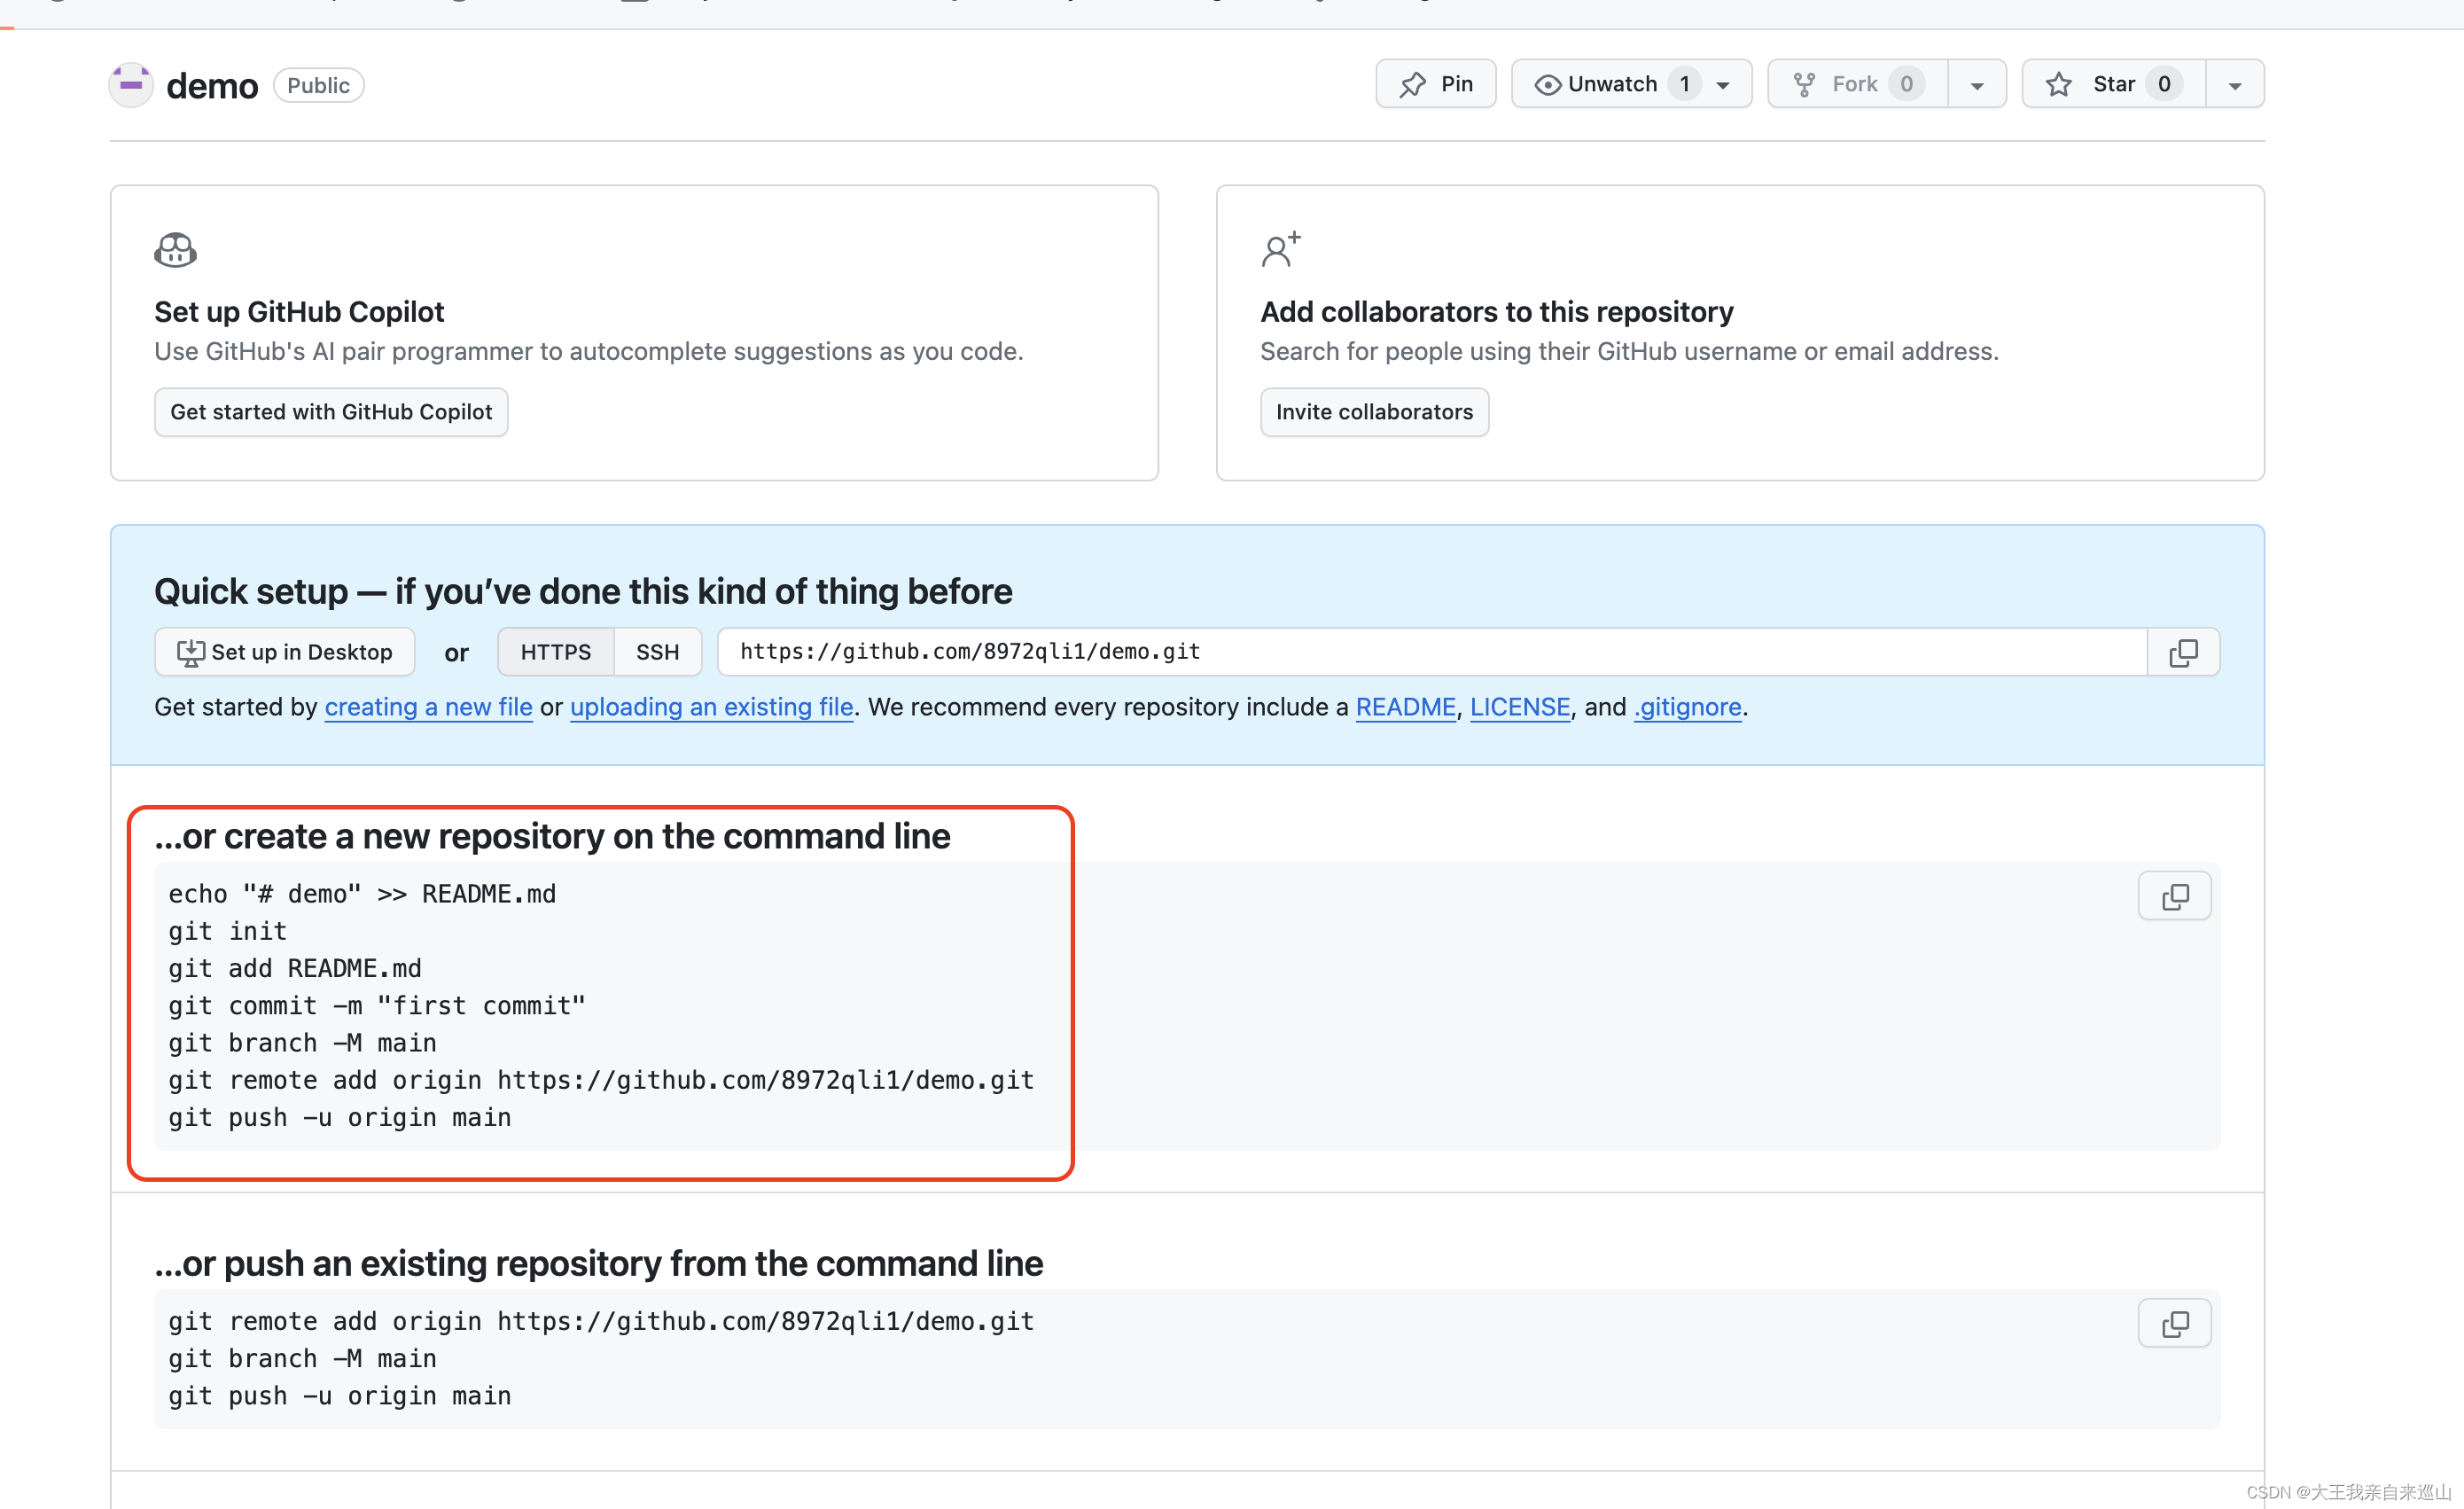Open the uploading an existing file link
The image size is (2464, 1509).
click(712, 707)
